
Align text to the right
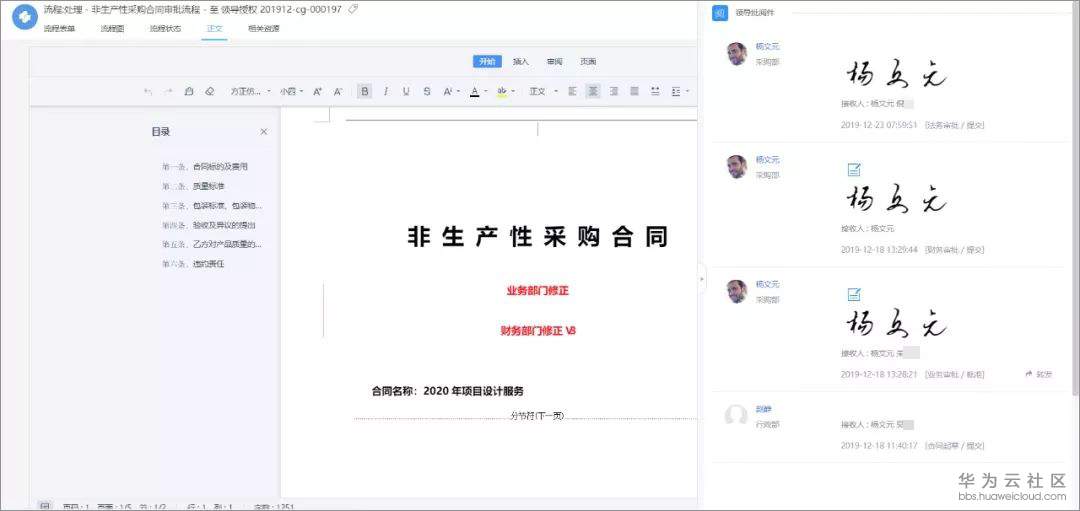614,91
